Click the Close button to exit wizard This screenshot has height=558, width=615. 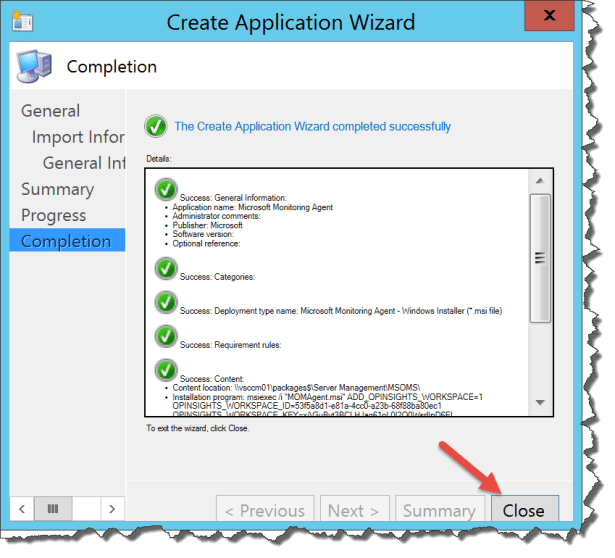pyautogui.click(x=525, y=508)
